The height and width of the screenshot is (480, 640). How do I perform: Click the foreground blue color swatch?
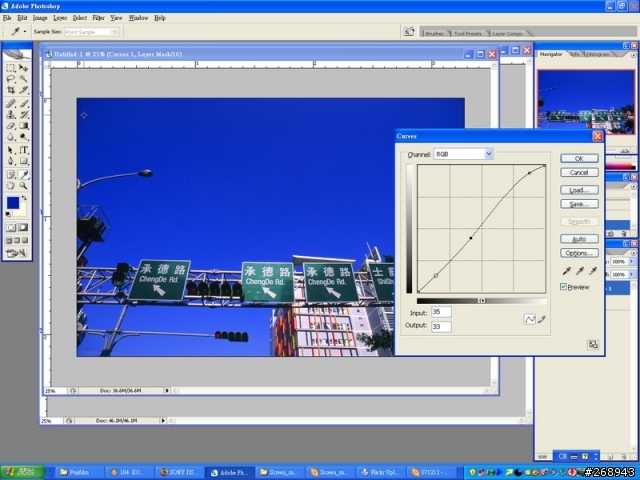click(13, 203)
